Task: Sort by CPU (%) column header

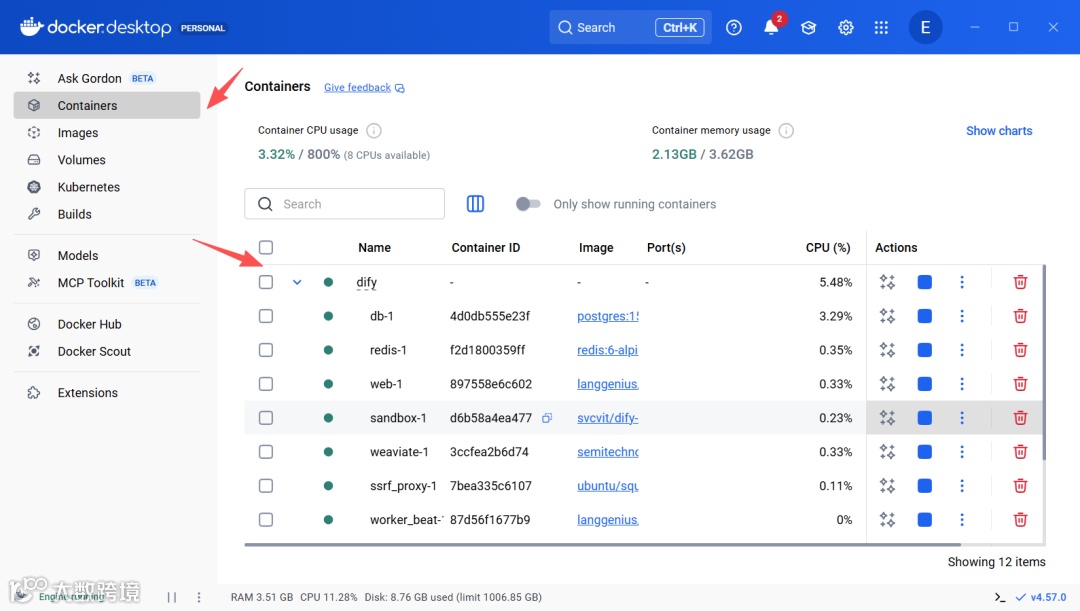Action: (x=828, y=247)
